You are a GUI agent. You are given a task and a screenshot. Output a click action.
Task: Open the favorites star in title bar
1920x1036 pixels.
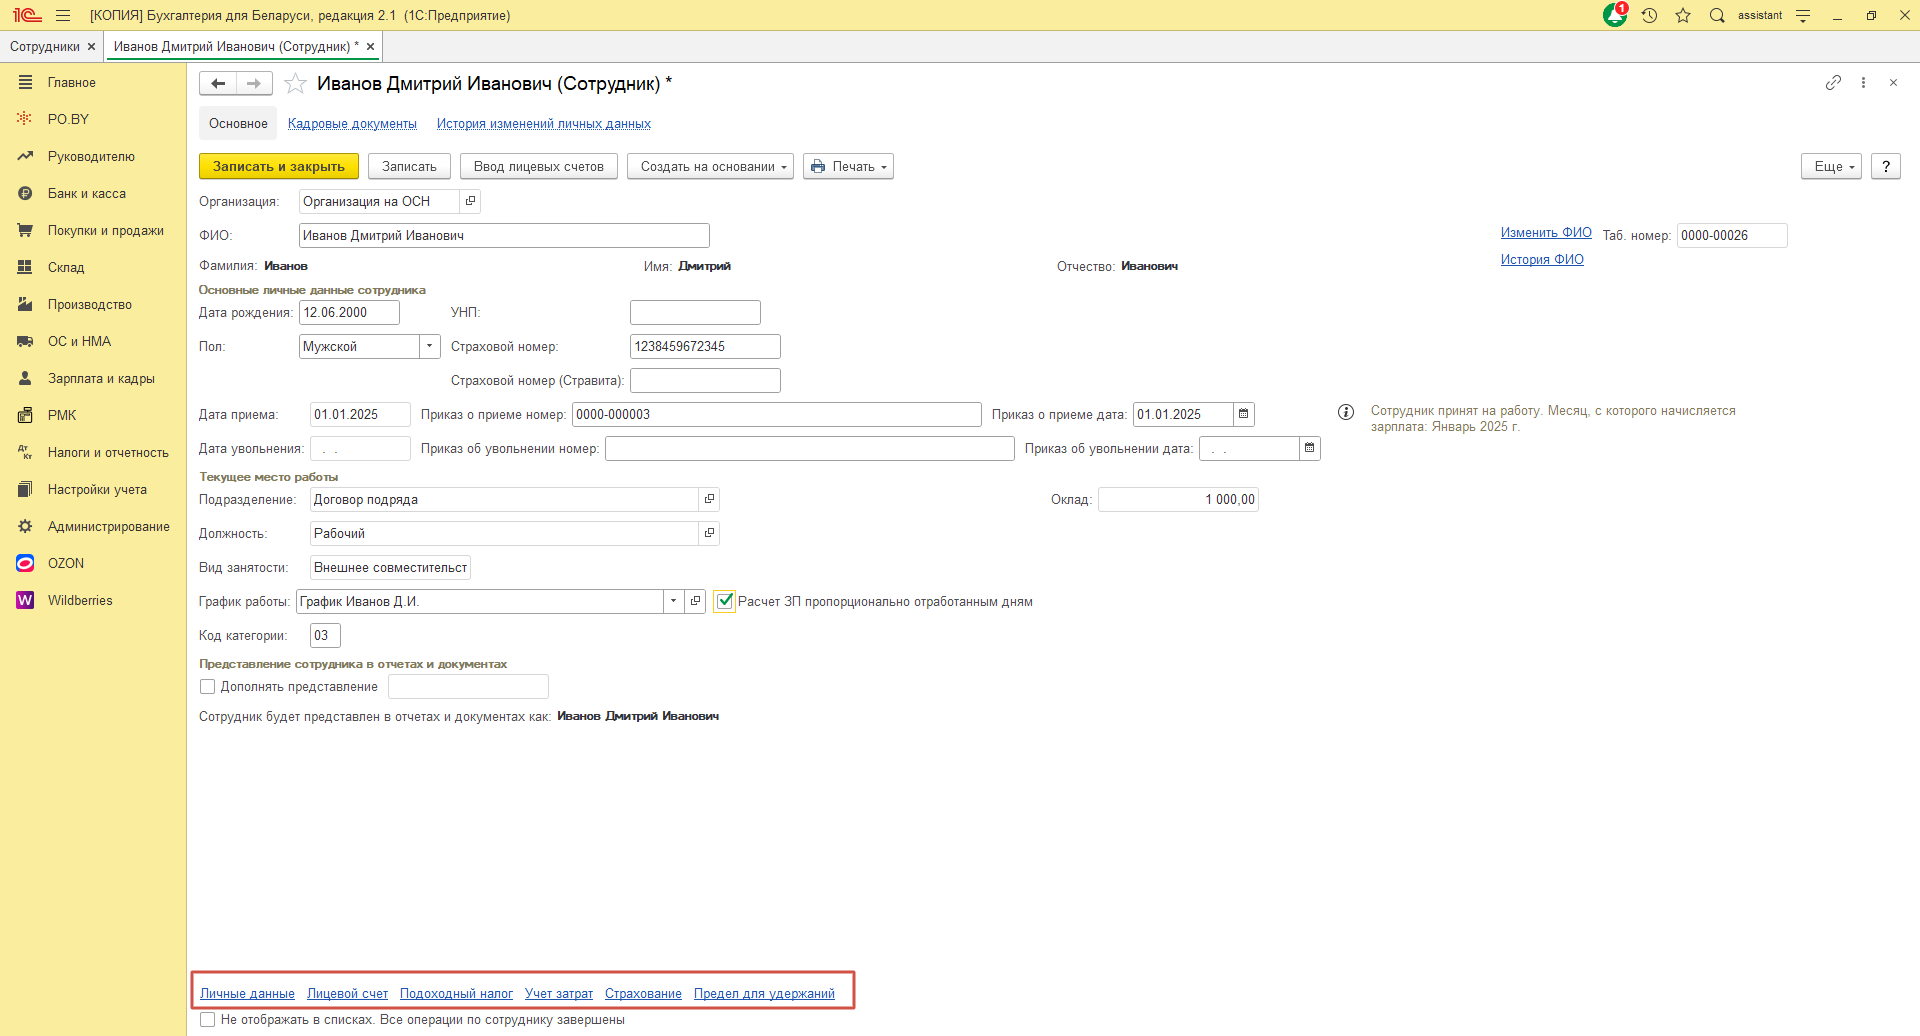[x=1683, y=16]
